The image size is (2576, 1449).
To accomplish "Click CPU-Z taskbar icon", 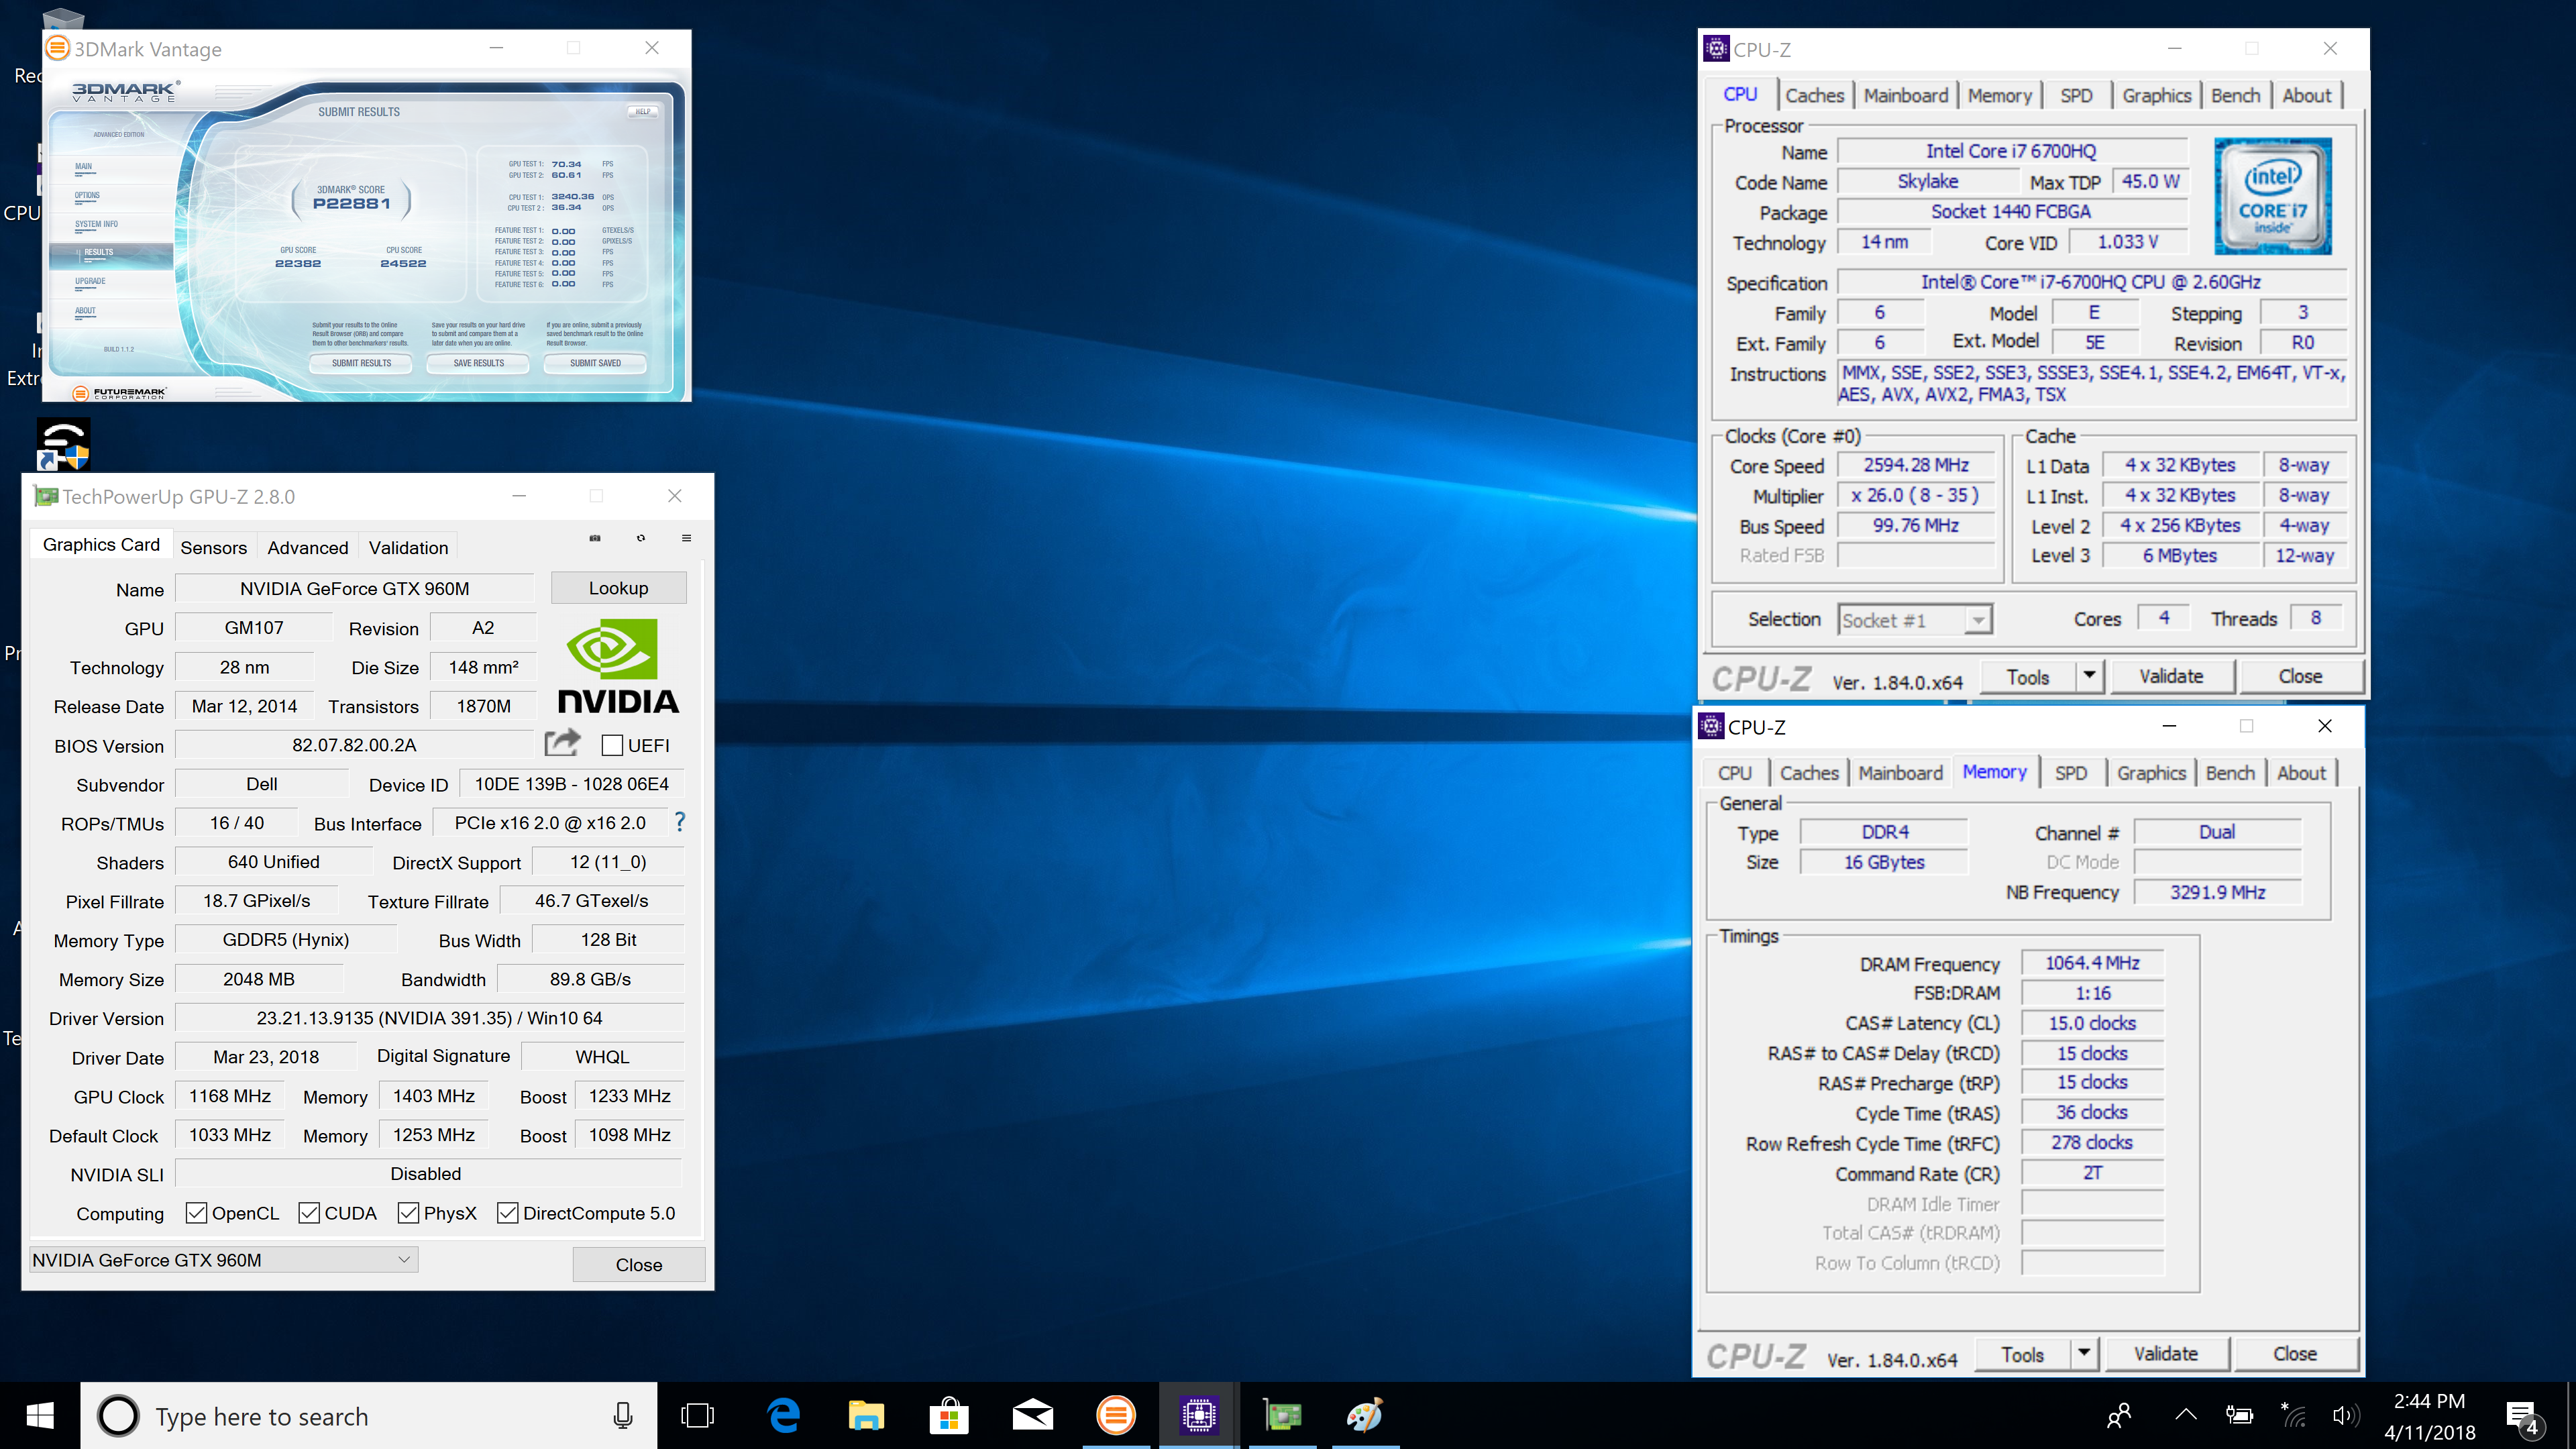I will 1198,1415.
